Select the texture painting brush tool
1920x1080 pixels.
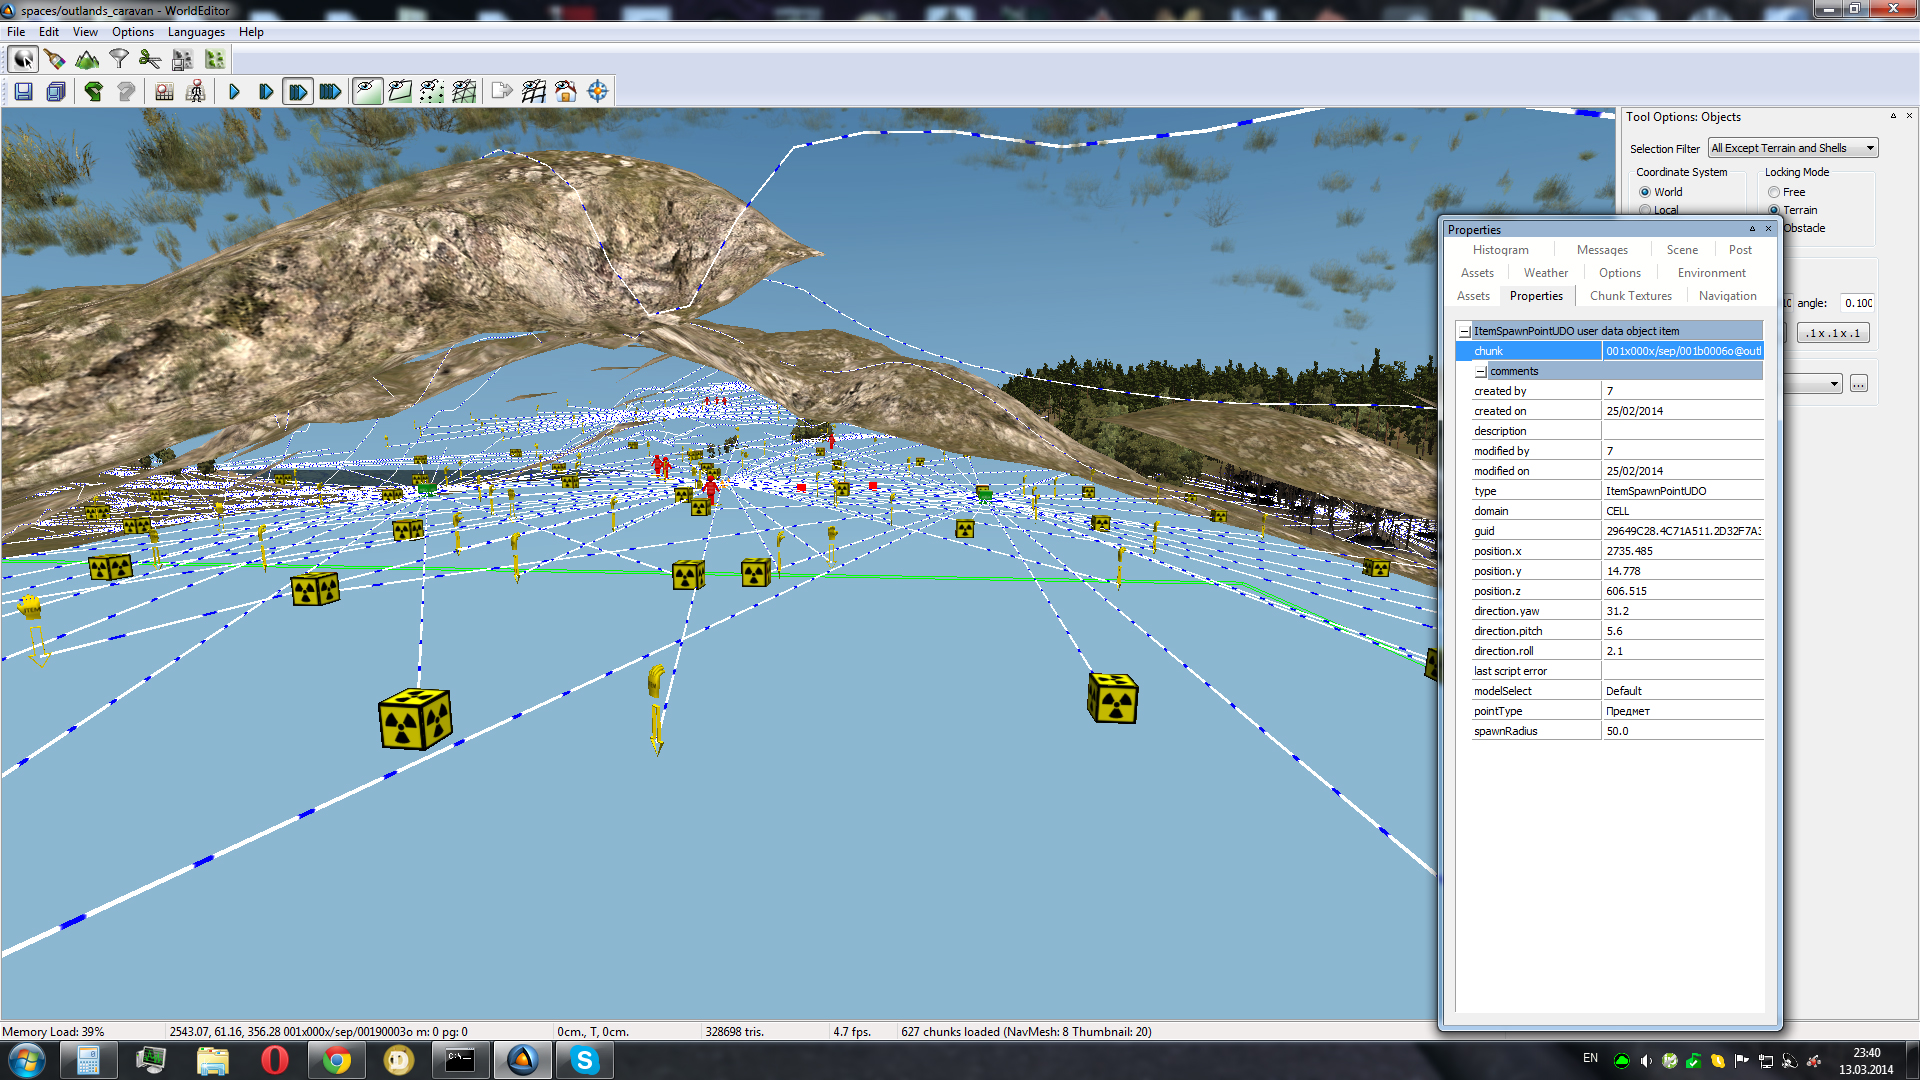point(55,60)
